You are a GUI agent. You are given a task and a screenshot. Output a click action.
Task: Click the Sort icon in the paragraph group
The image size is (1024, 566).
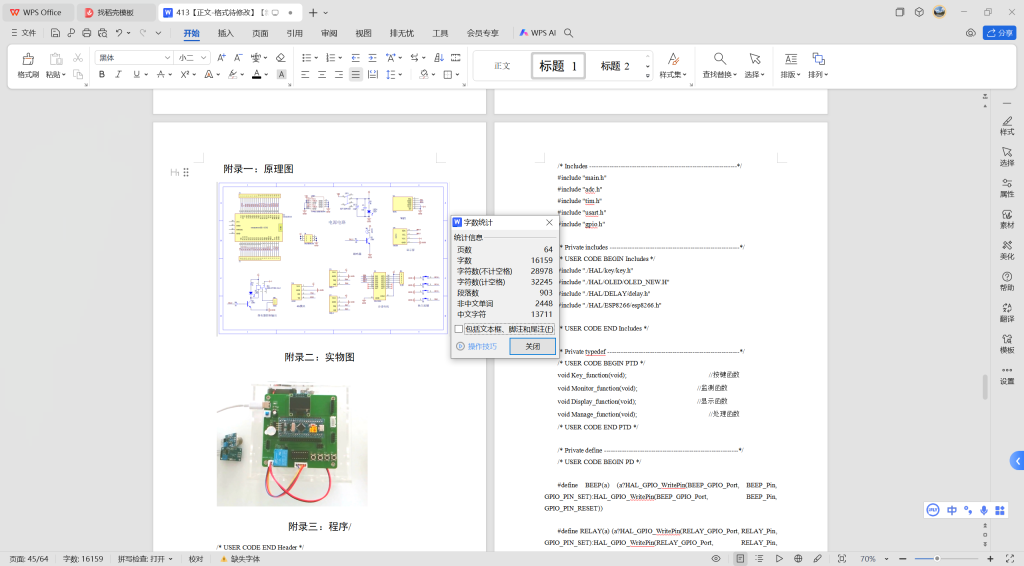(x=439, y=57)
